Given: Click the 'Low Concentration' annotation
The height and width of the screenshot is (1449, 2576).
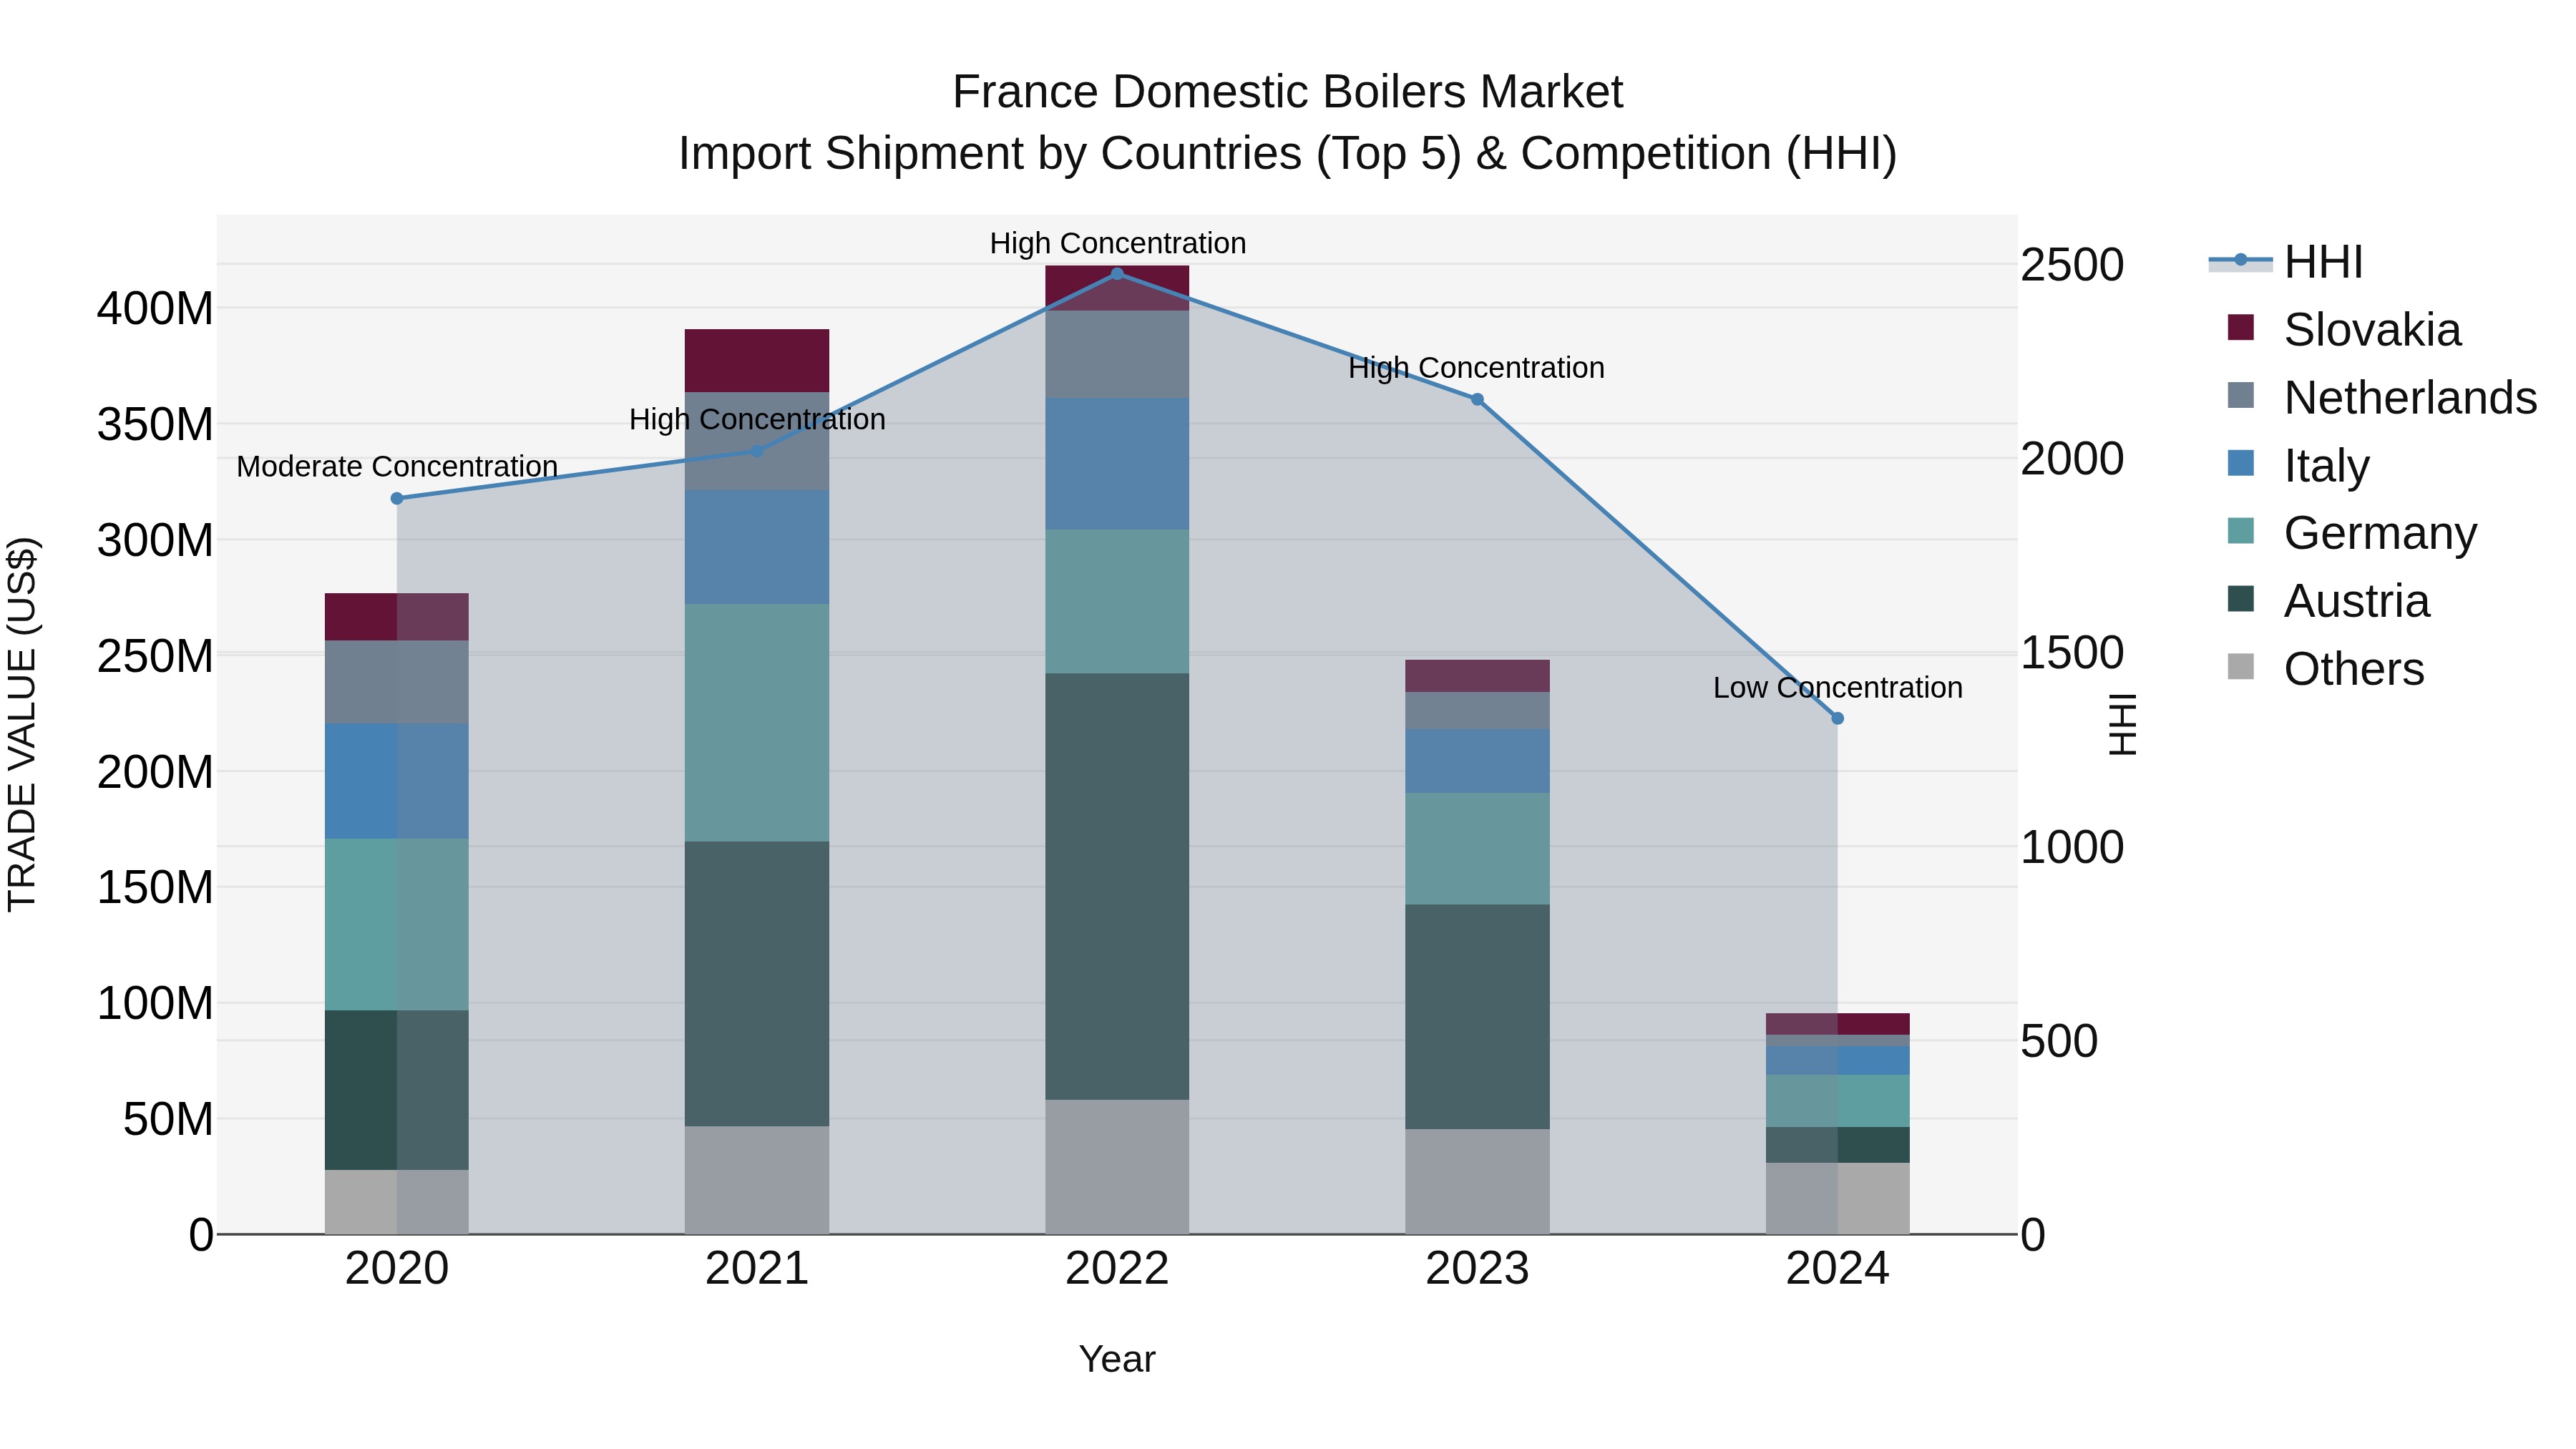Looking at the screenshot, I should pos(1837,688).
